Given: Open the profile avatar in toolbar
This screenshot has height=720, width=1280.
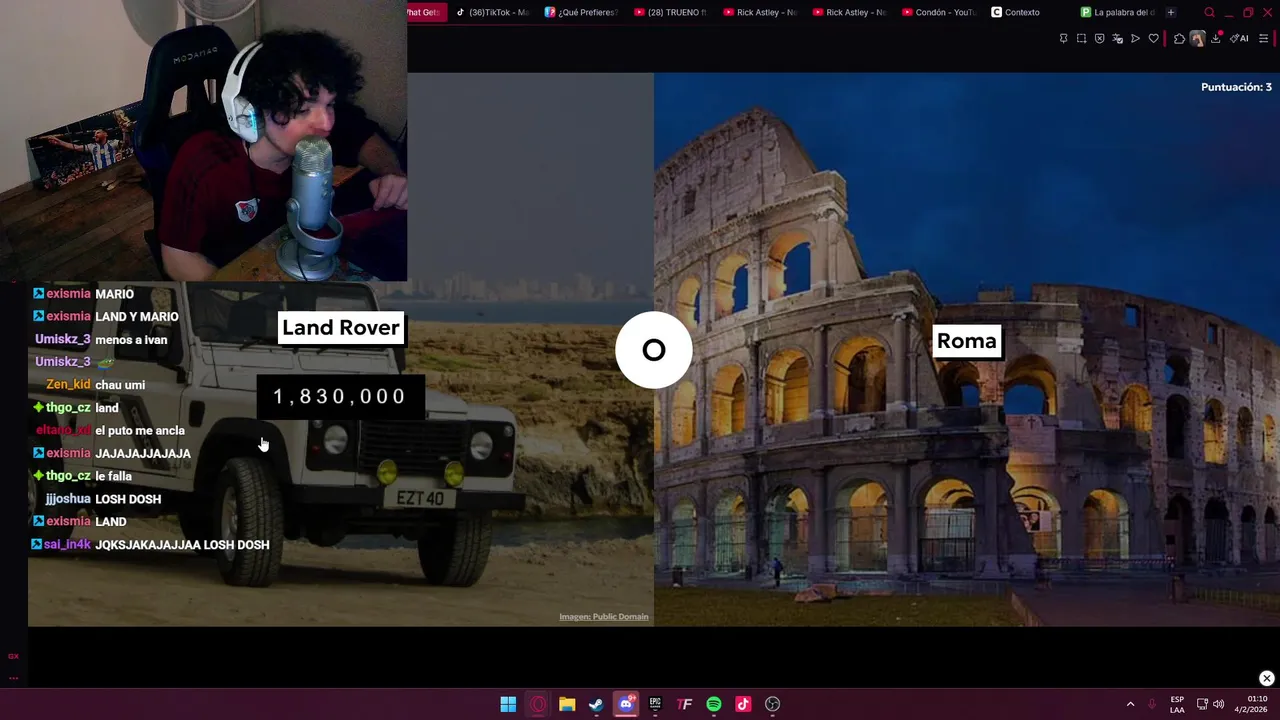Looking at the screenshot, I should (1197, 38).
